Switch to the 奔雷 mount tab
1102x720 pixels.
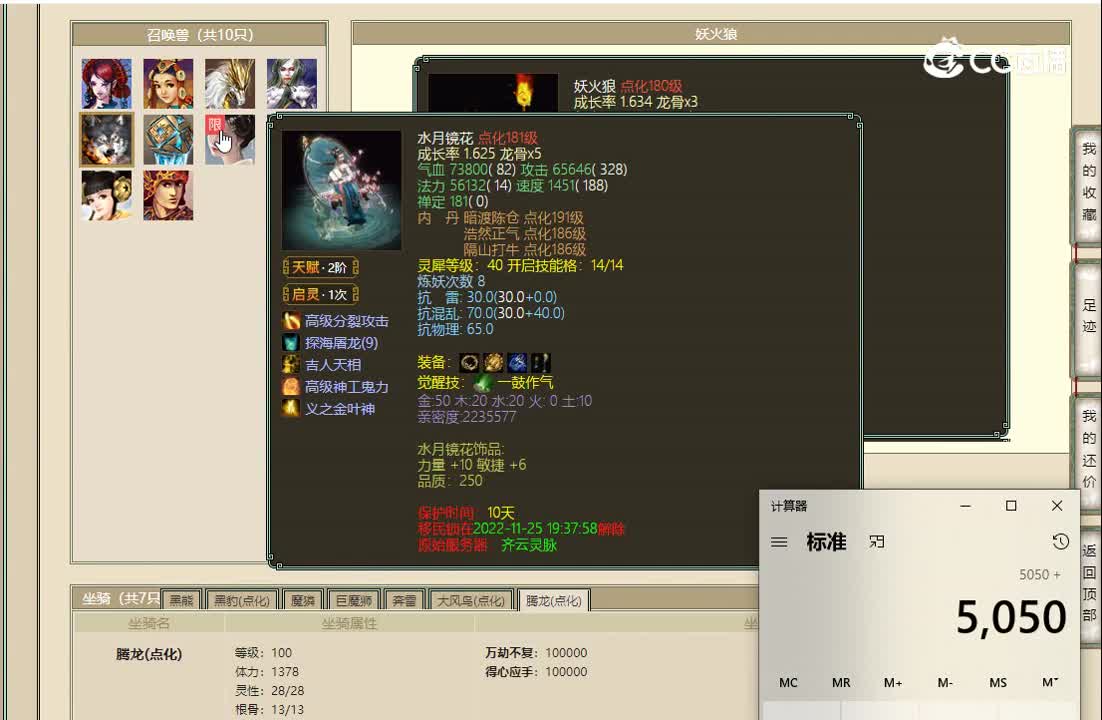(x=404, y=600)
